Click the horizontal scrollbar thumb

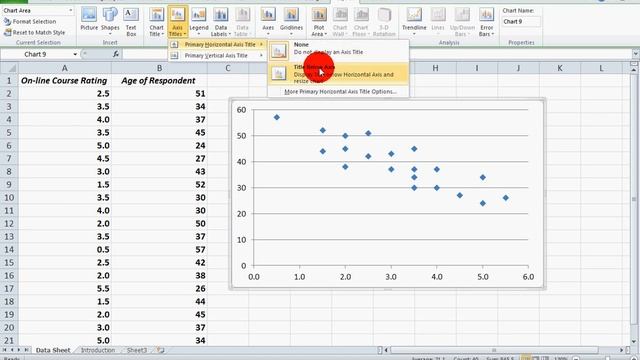(x=494, y=350)
